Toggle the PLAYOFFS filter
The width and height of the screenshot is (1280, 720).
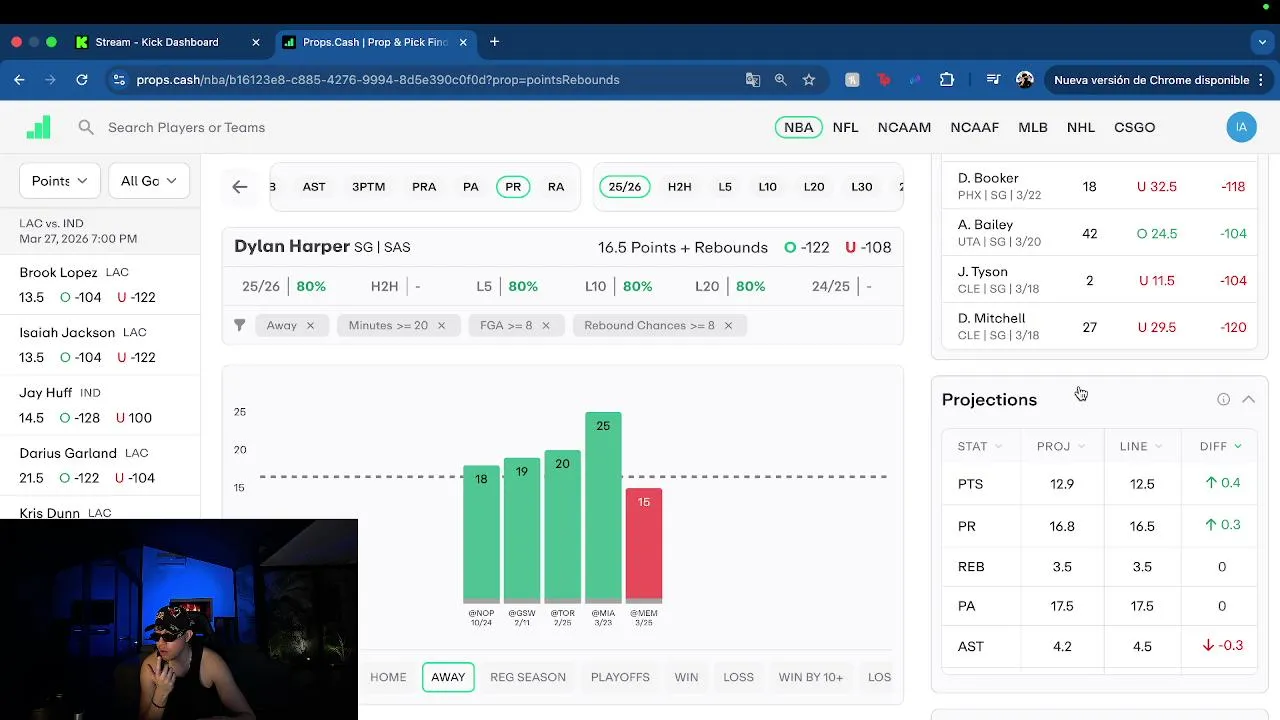coord(620,677)
